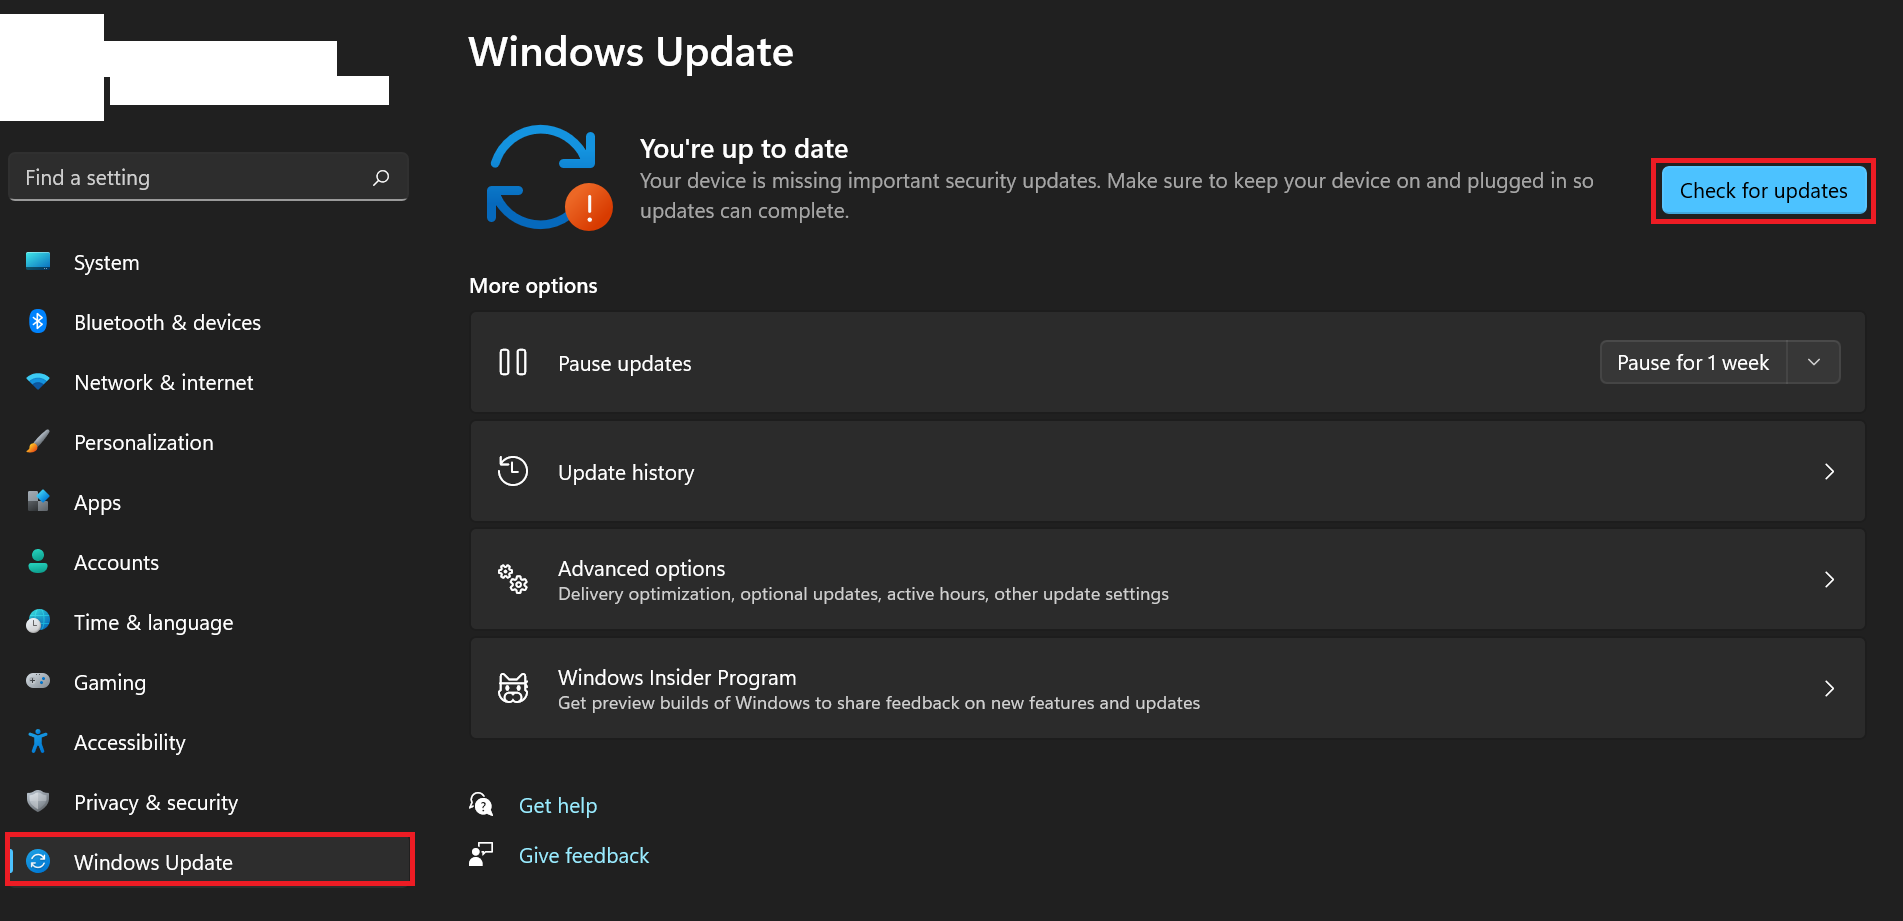Open Update history via its chevron
Viewport: 1903px width, 921px height.
pos(1829,471)
